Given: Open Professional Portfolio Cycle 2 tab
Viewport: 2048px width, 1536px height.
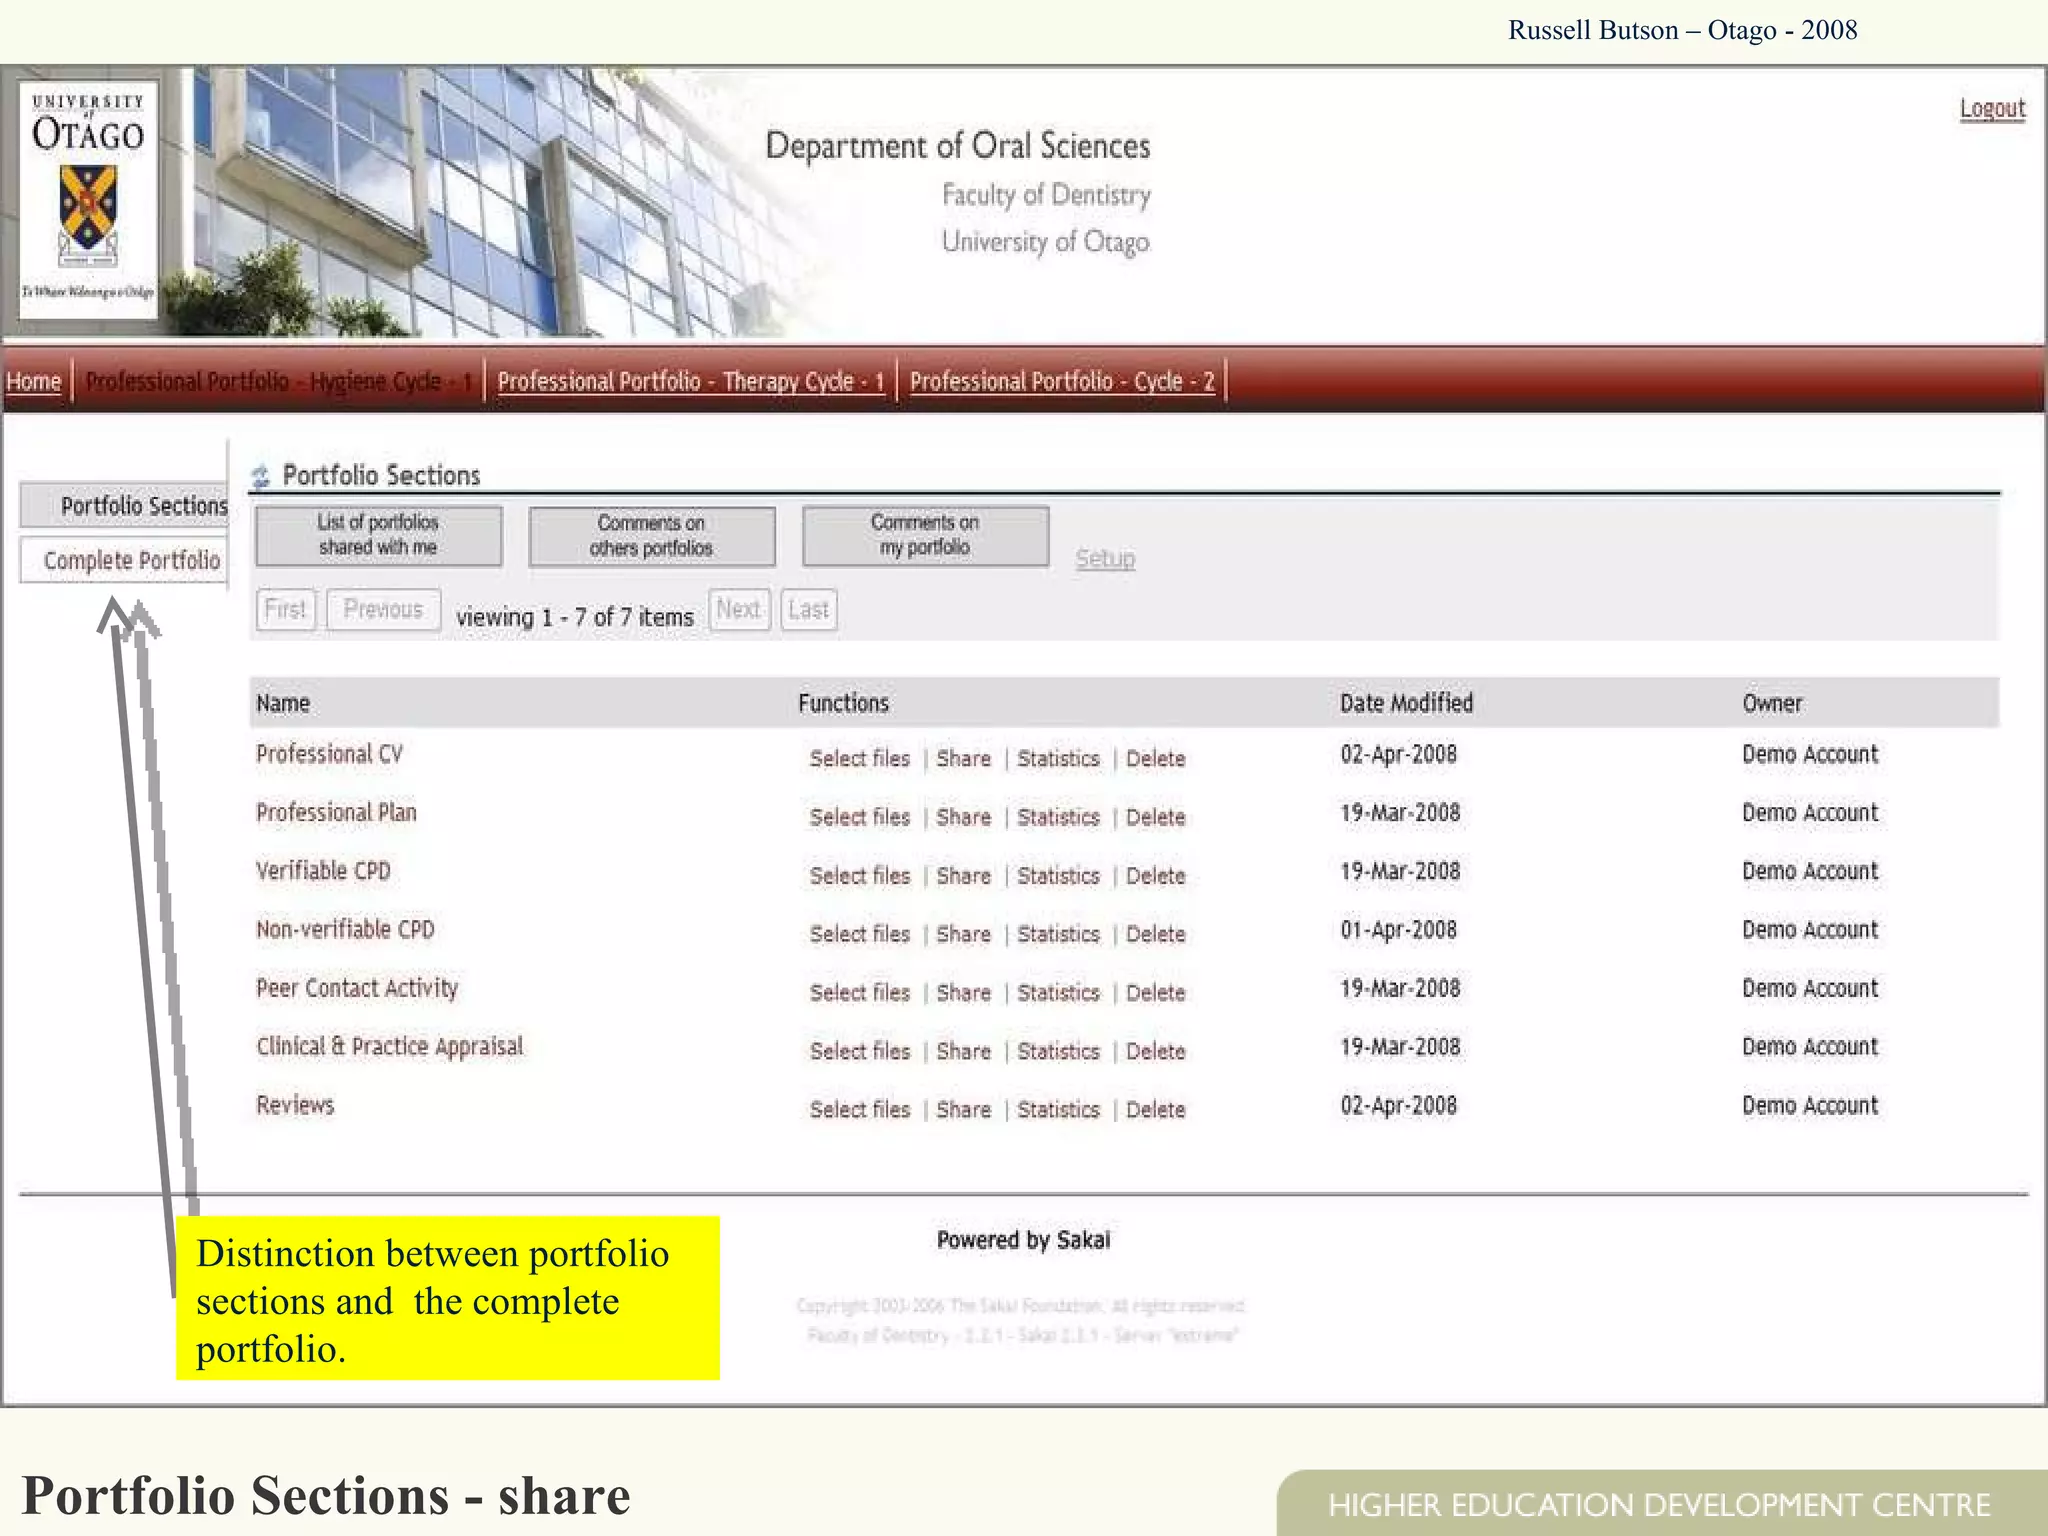Looking at the screenshot, I should (x=1062, y=382).
